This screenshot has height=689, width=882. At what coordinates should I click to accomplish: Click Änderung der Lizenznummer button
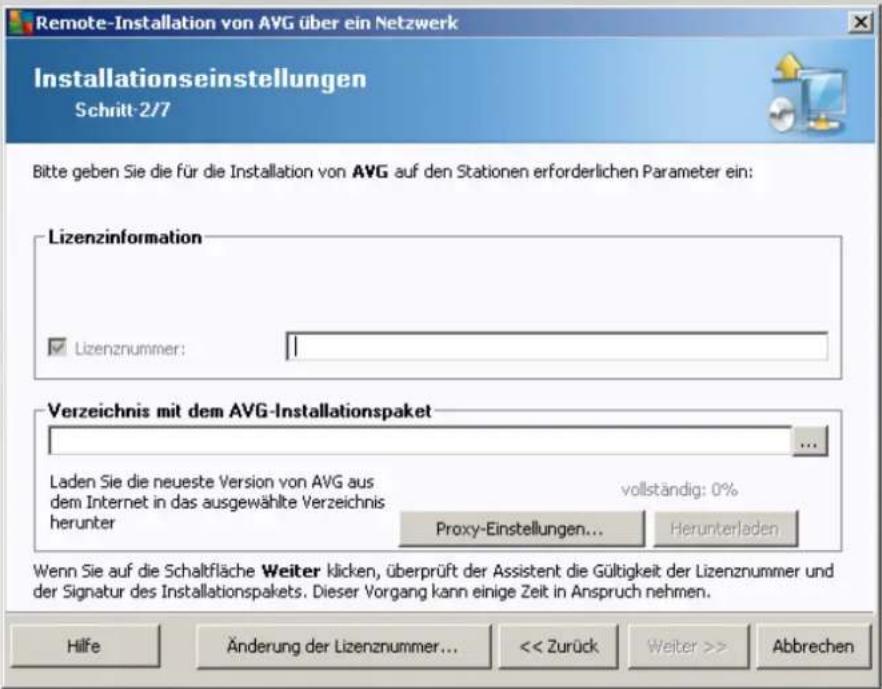click(343, 646)
